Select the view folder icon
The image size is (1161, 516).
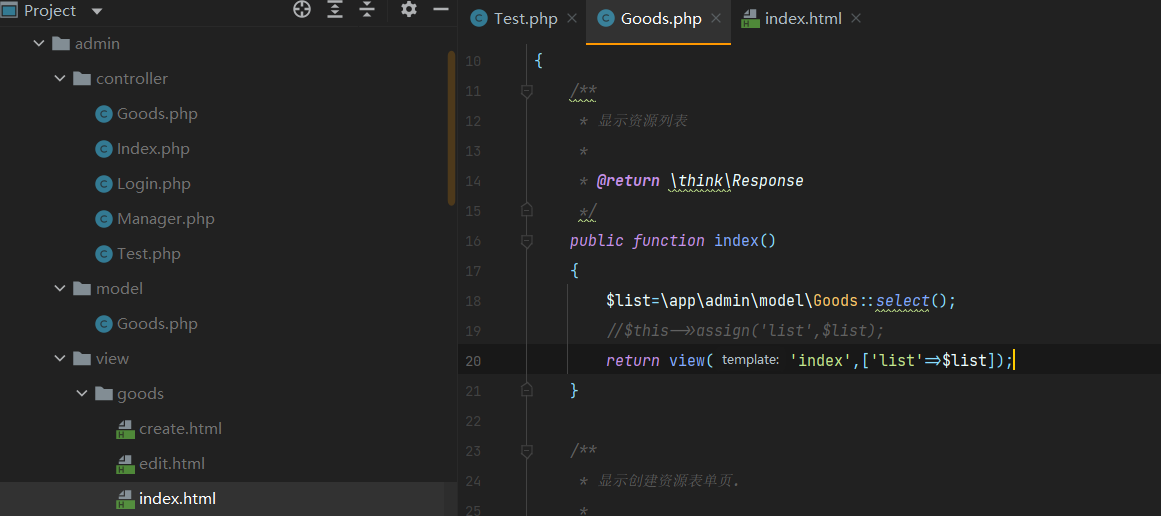click(82, 358)
